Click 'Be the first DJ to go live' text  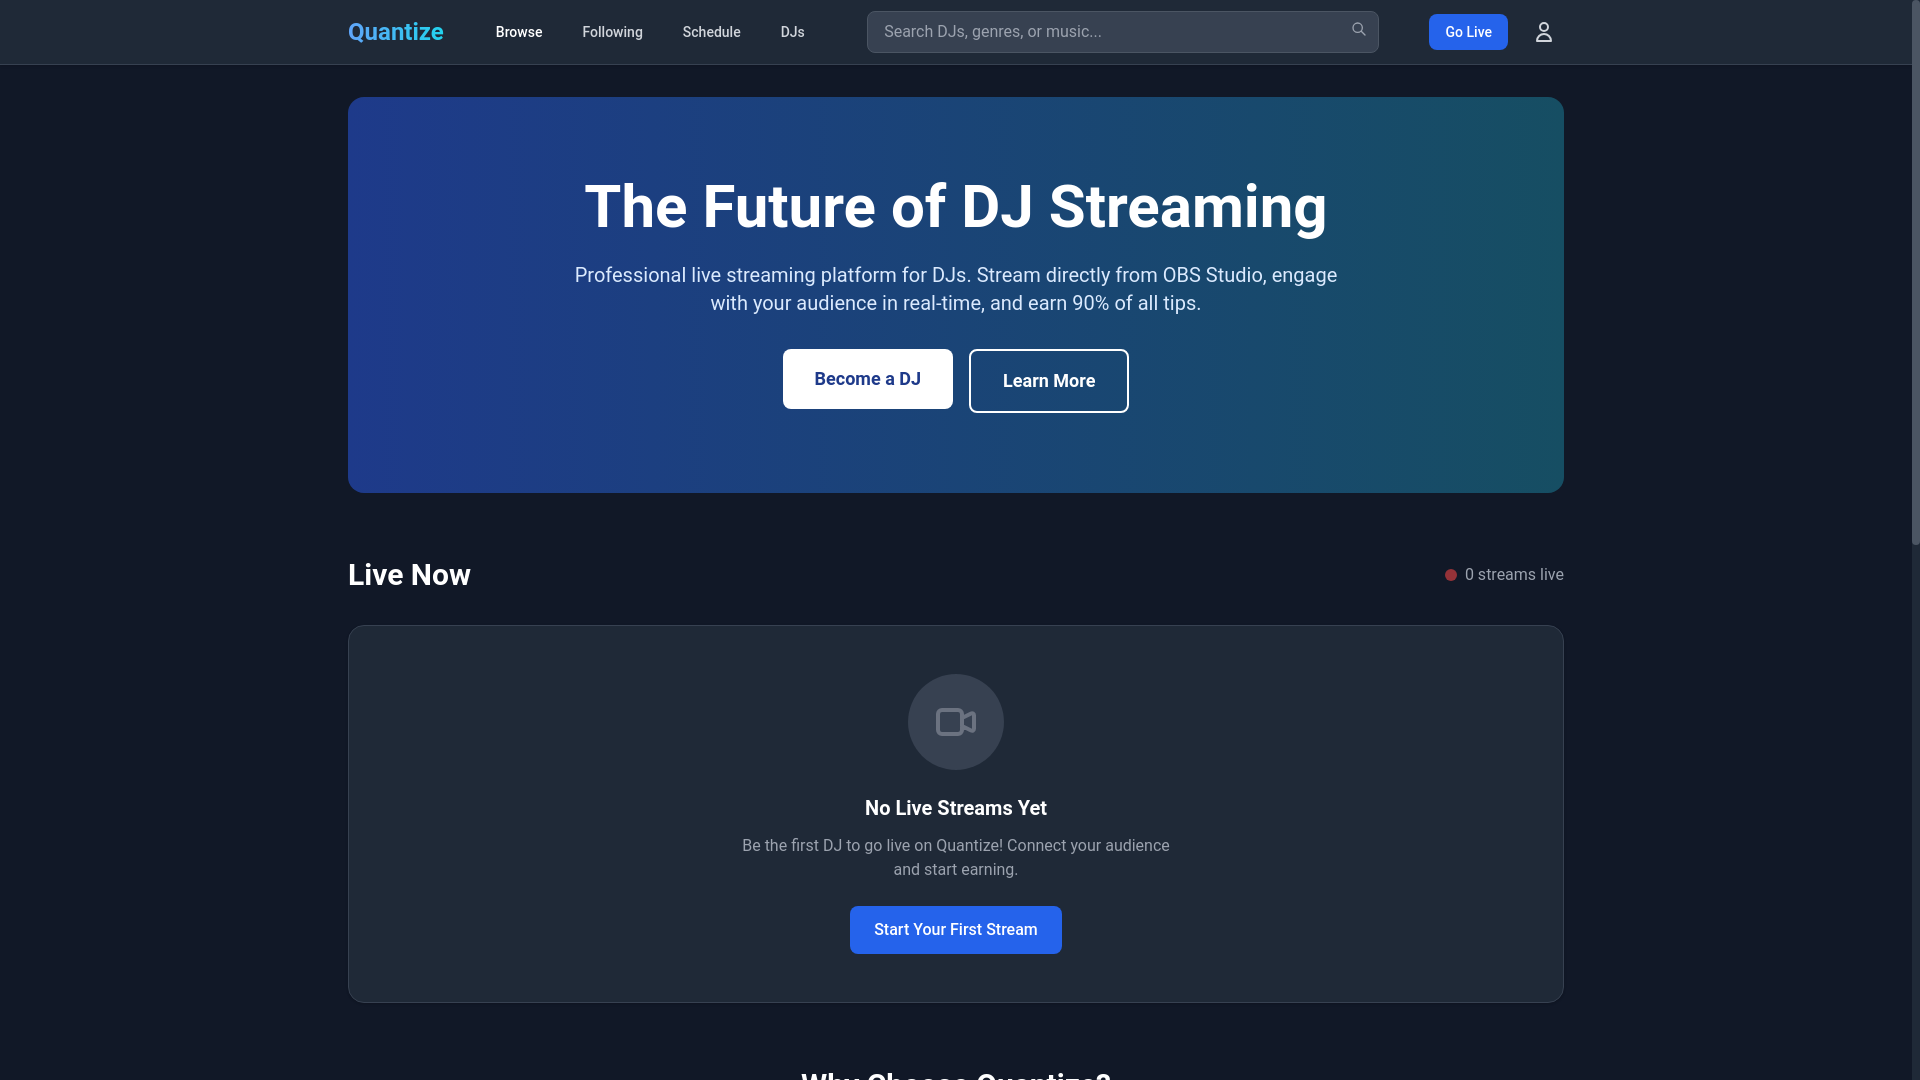tap(956, 858)
